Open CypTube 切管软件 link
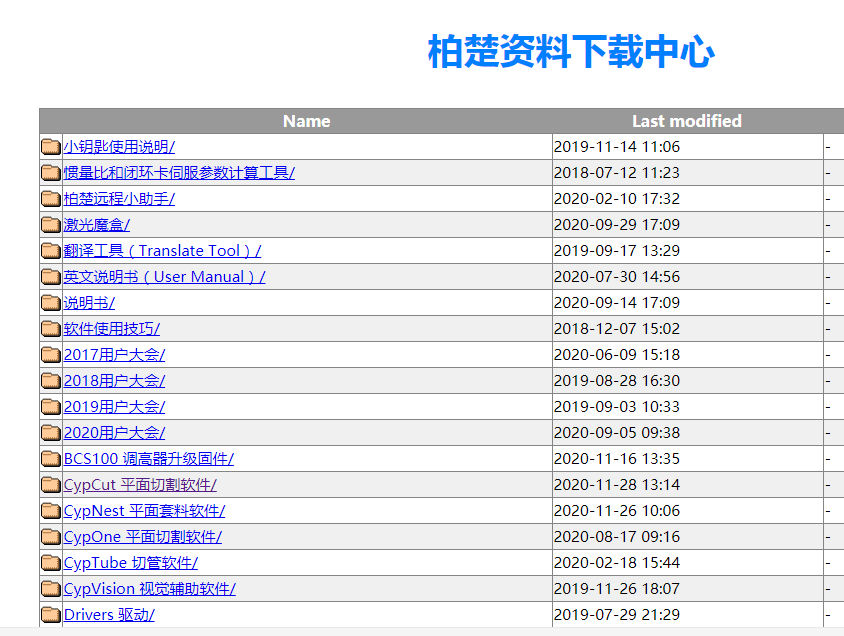 click(131, 563)
